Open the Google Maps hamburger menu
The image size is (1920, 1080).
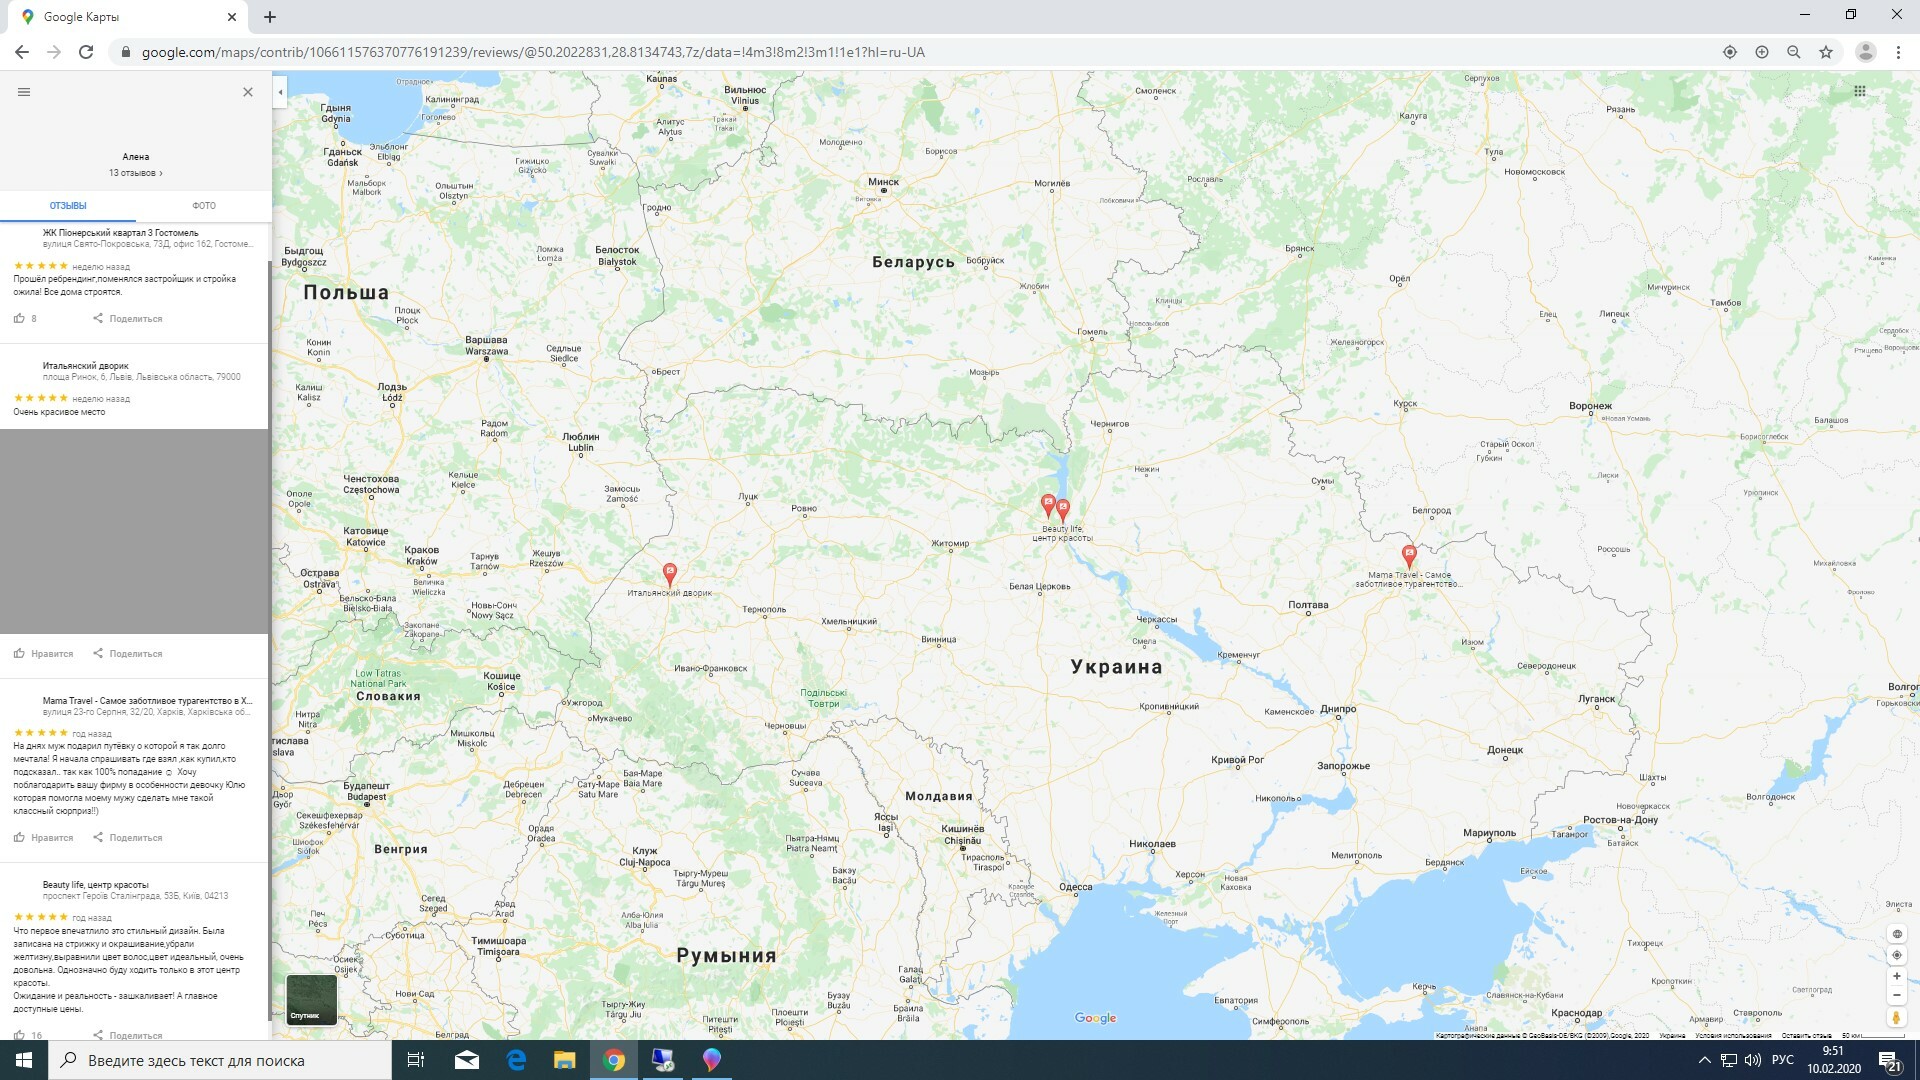[24, 92]
